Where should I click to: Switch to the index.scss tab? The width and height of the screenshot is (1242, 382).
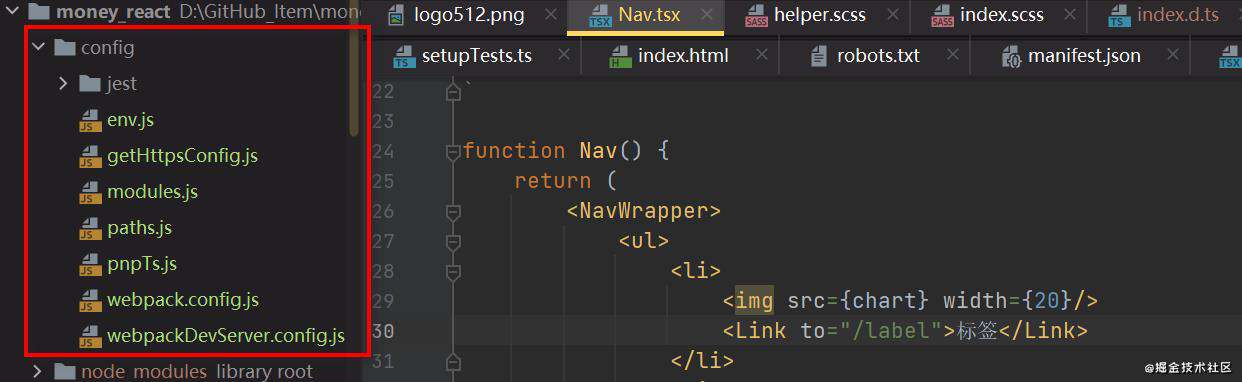click(1001, 15)
